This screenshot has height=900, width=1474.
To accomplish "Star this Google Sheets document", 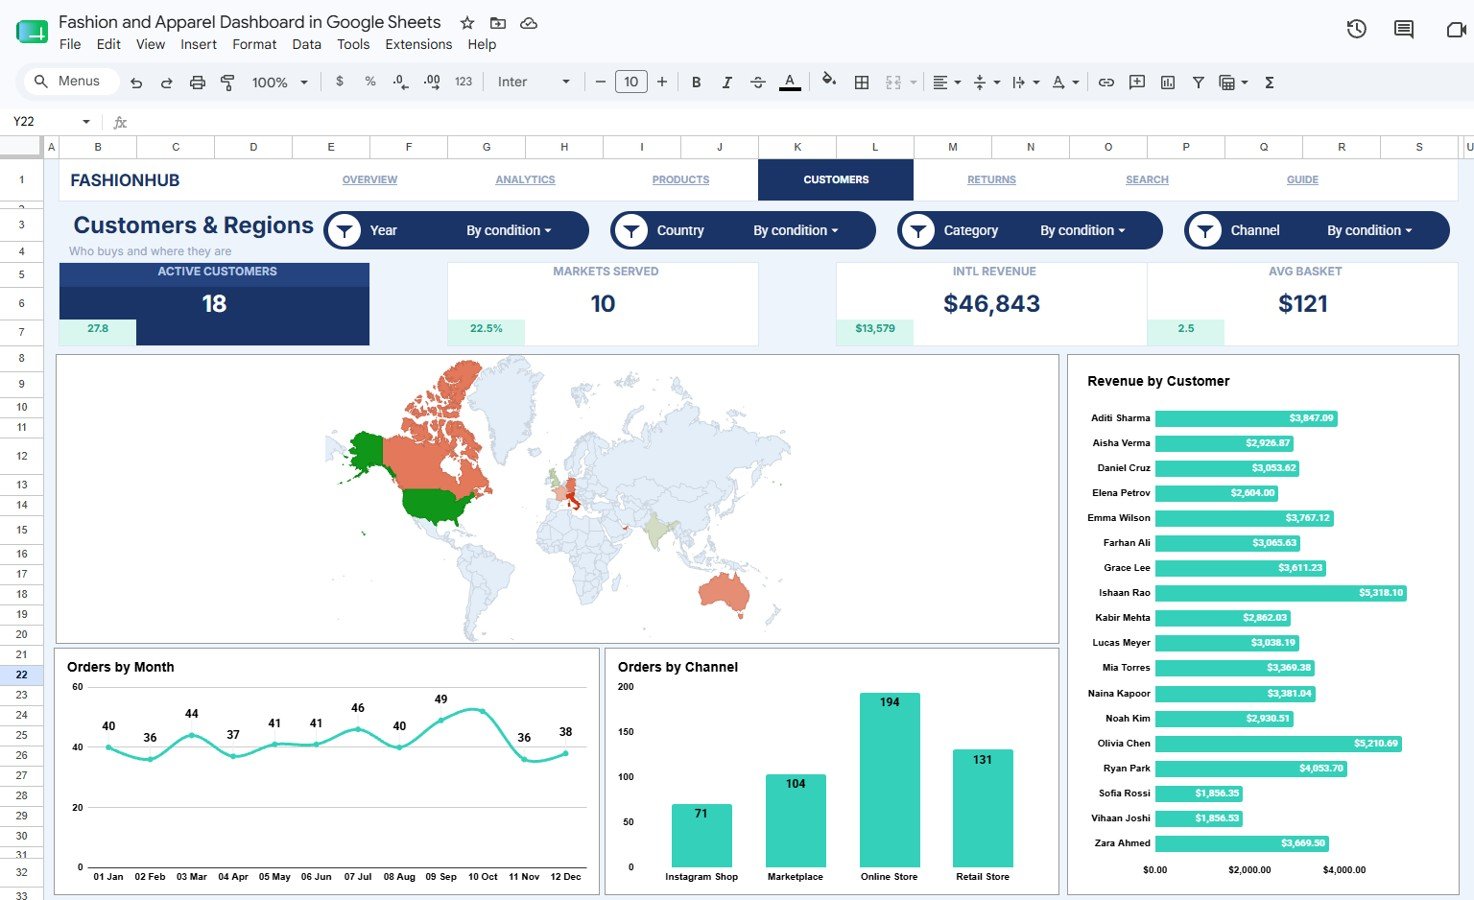I will 467,23.
